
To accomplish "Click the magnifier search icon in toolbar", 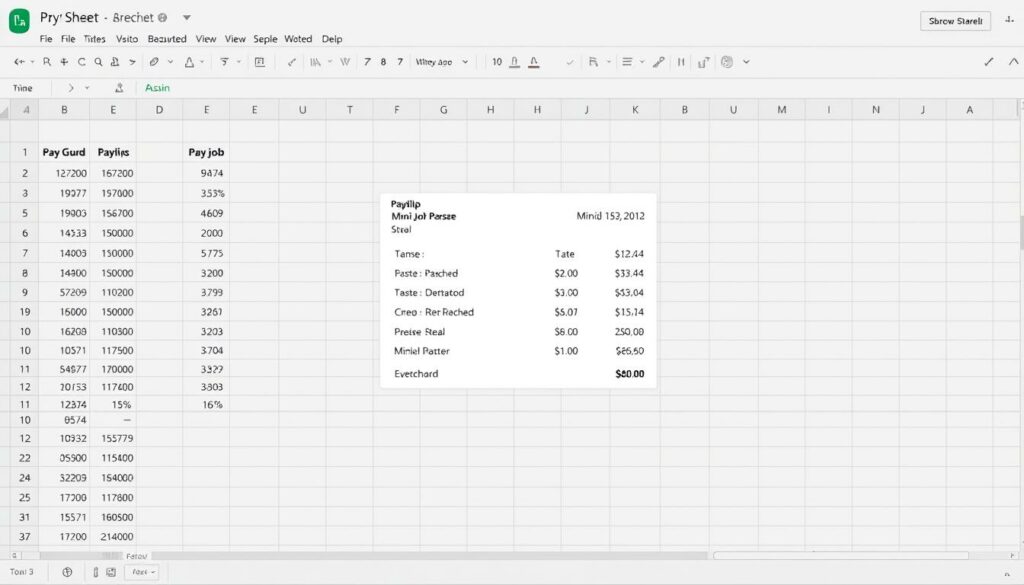I will [98, 62].
